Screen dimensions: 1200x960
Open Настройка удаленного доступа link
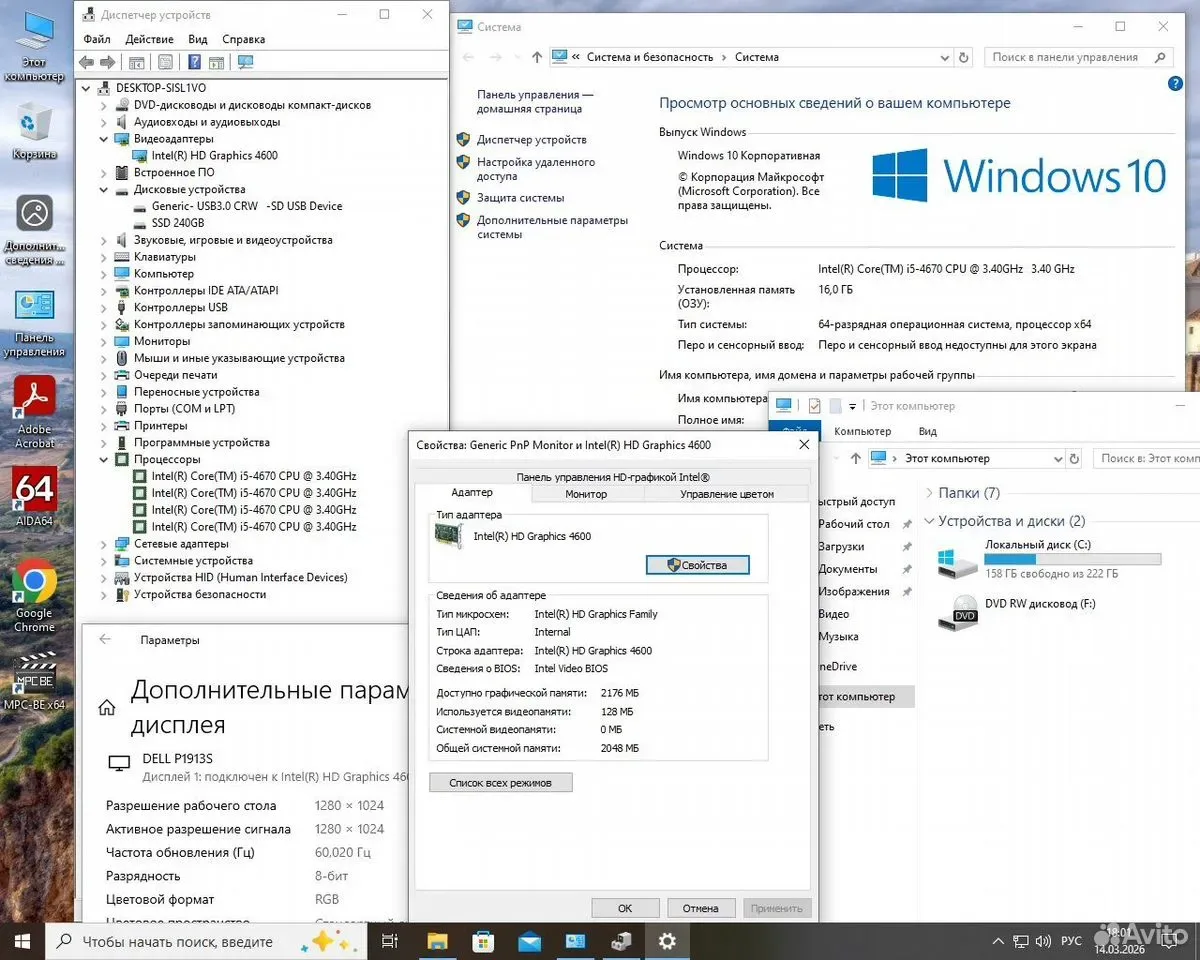click(536, 169)
